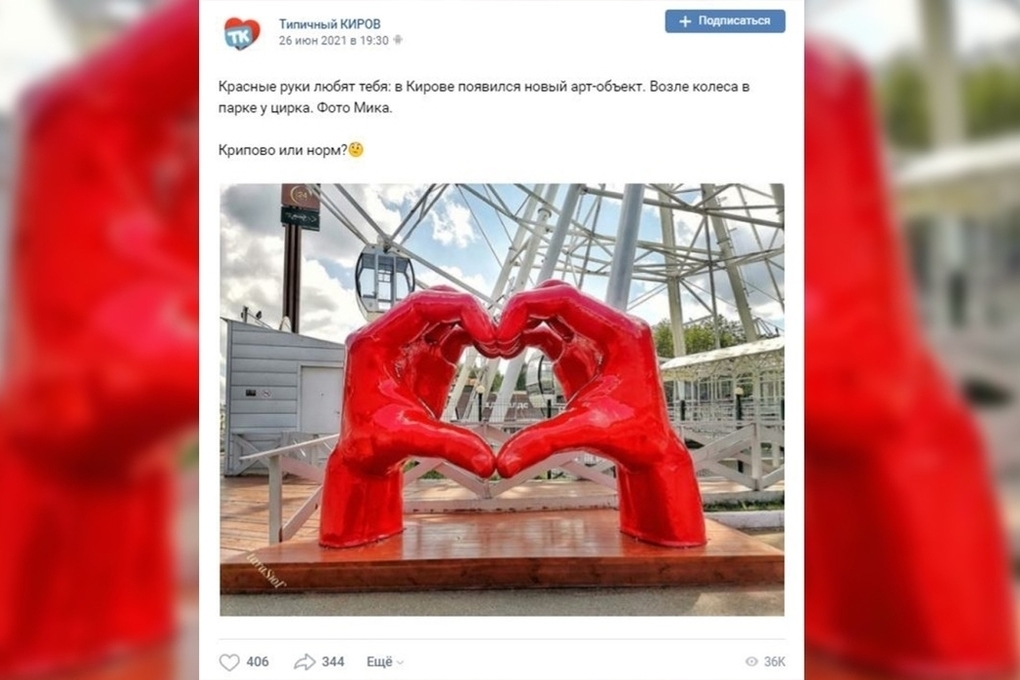Share the post using the arrow icon
The height and width of the screenshot is (680, 1020).
(x=304, y=662)
